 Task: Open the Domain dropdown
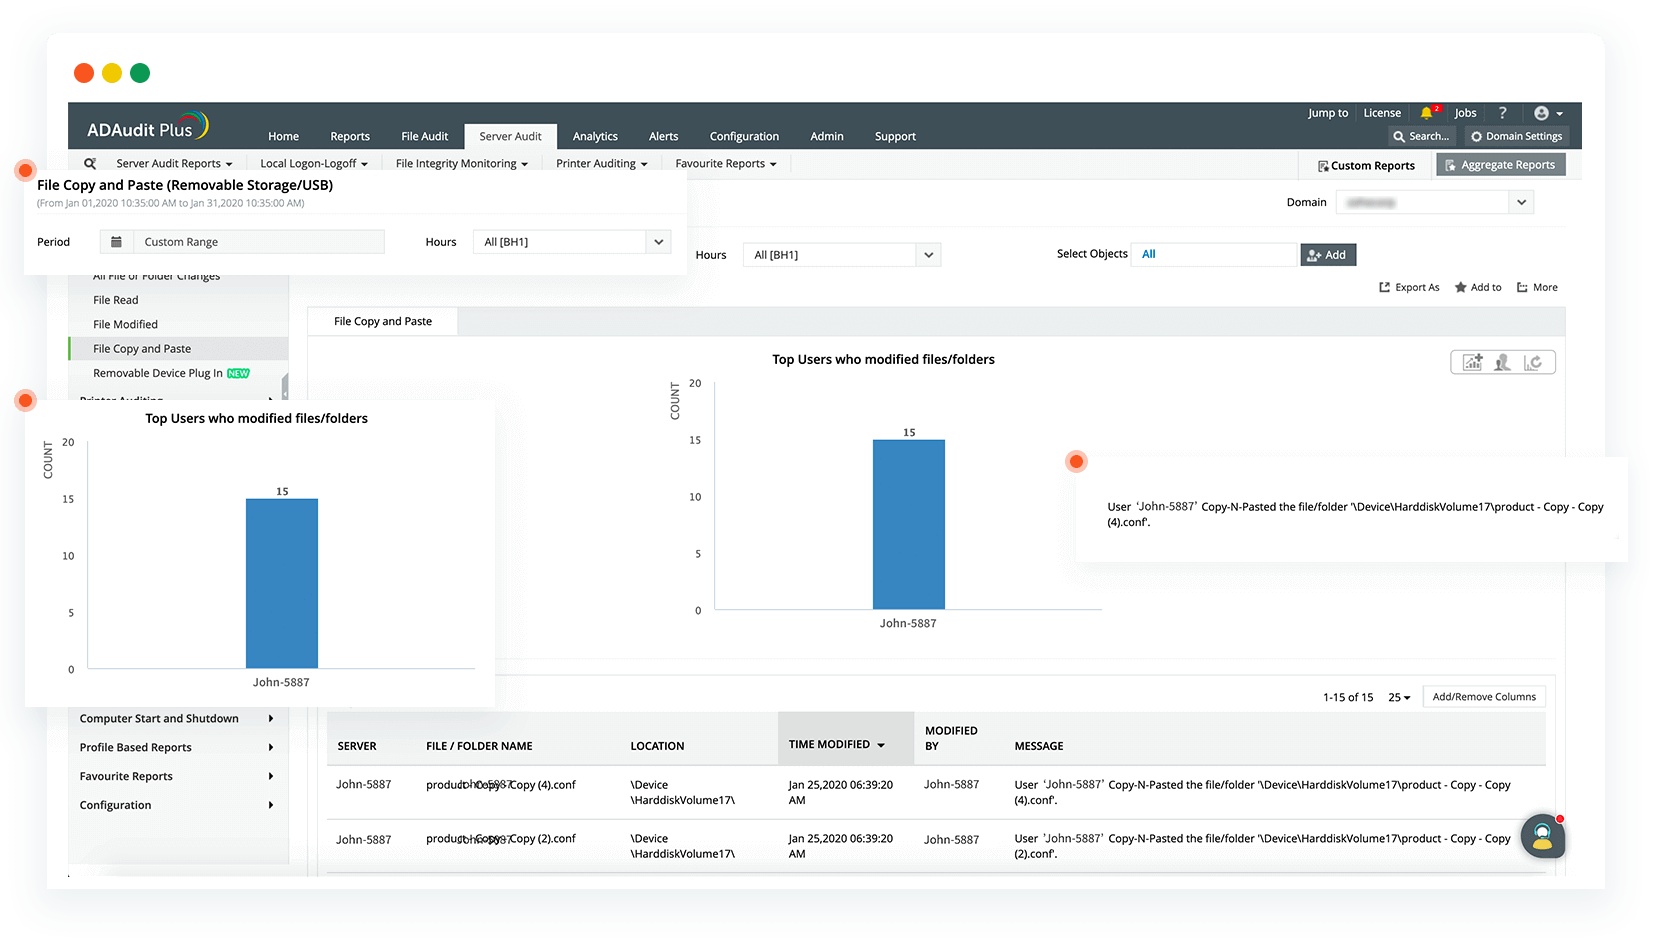[x=1434, y=202]
